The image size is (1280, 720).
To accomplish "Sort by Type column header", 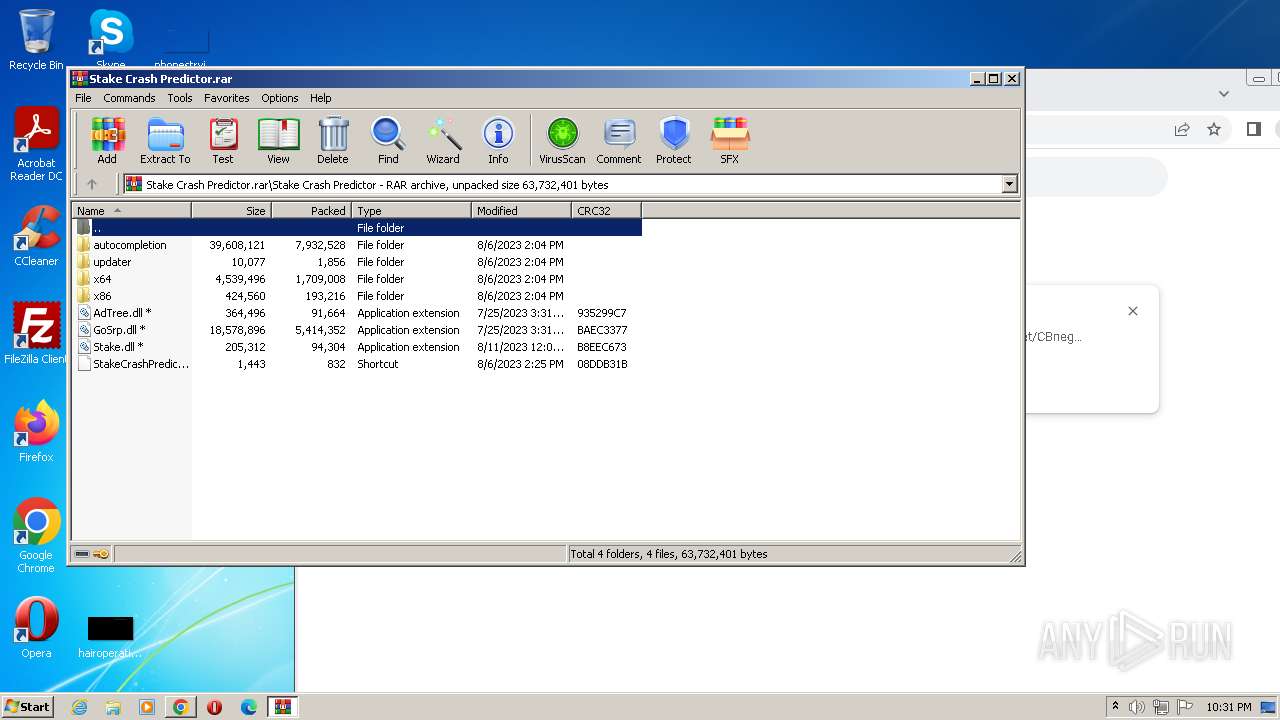I will [x=412, y=210].
